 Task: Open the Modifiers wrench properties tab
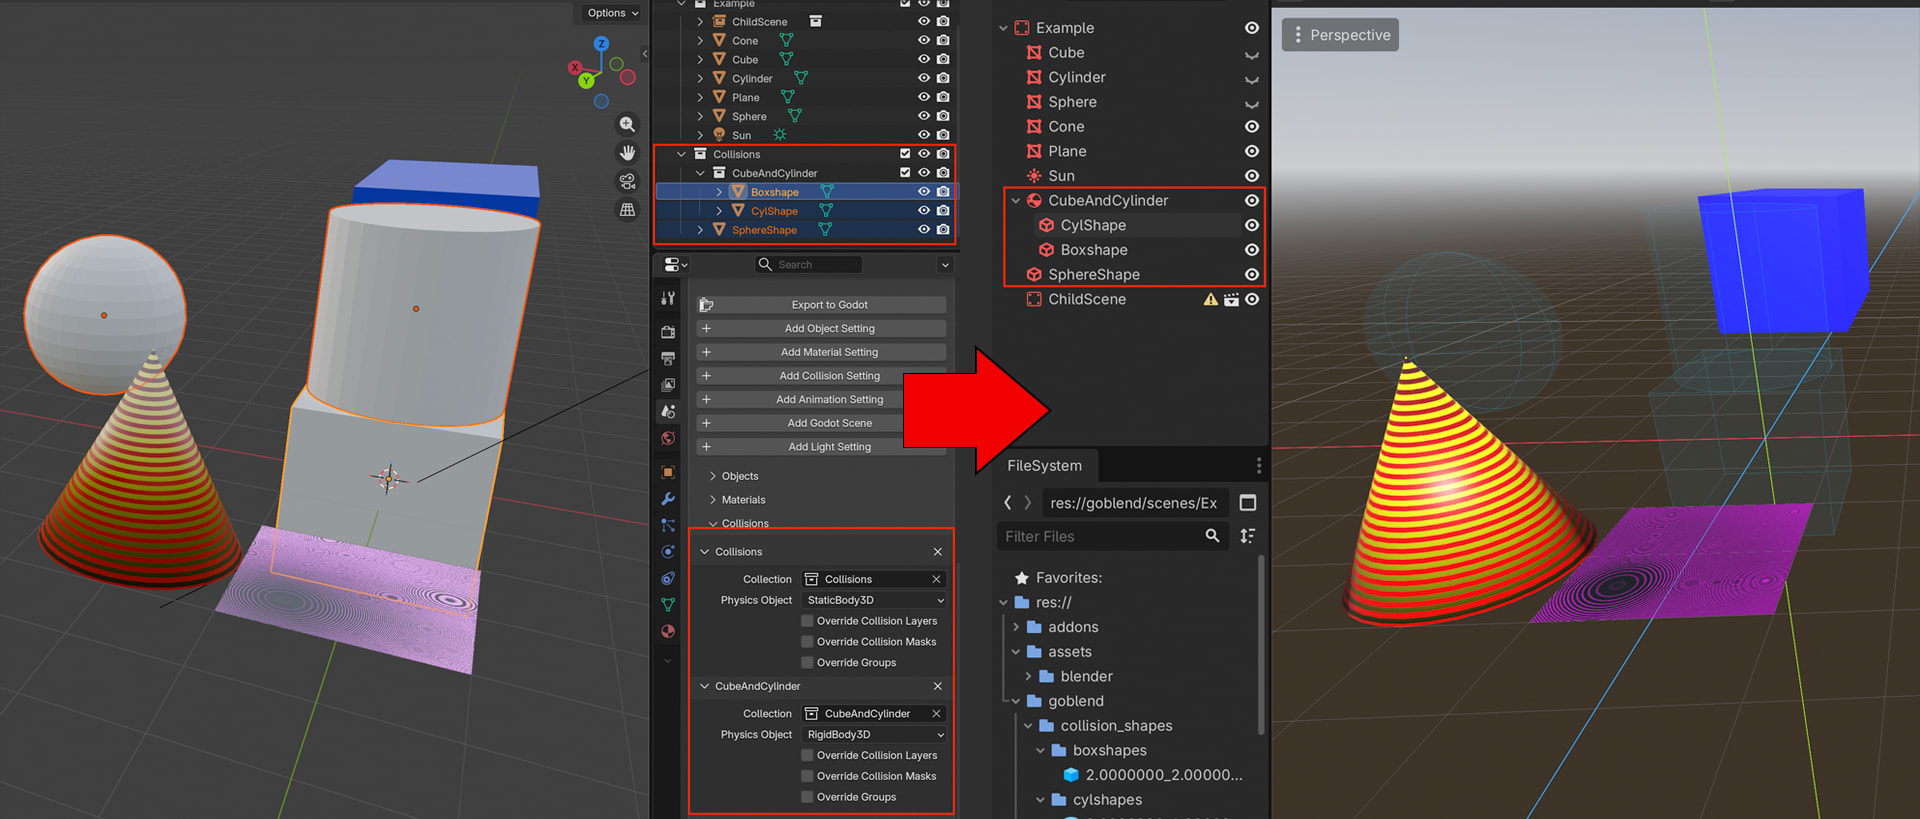[668, 499]
